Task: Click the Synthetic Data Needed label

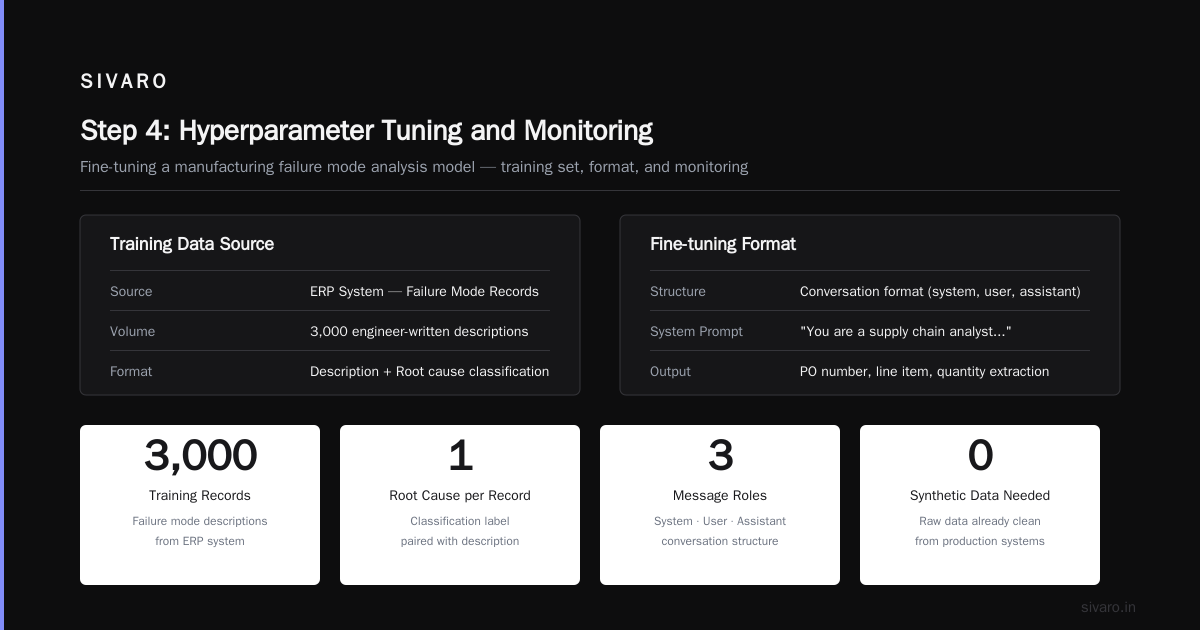Action: pyautogui.click(x=980, y=495)
